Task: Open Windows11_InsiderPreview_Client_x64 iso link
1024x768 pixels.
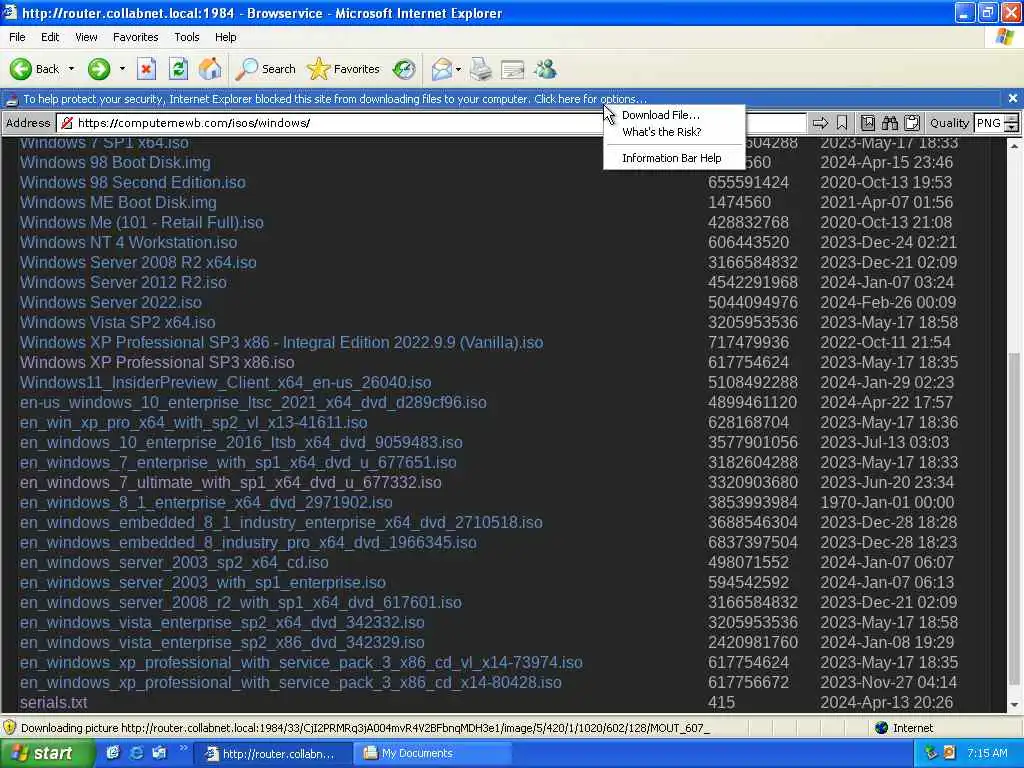Action: coord(225,383)
